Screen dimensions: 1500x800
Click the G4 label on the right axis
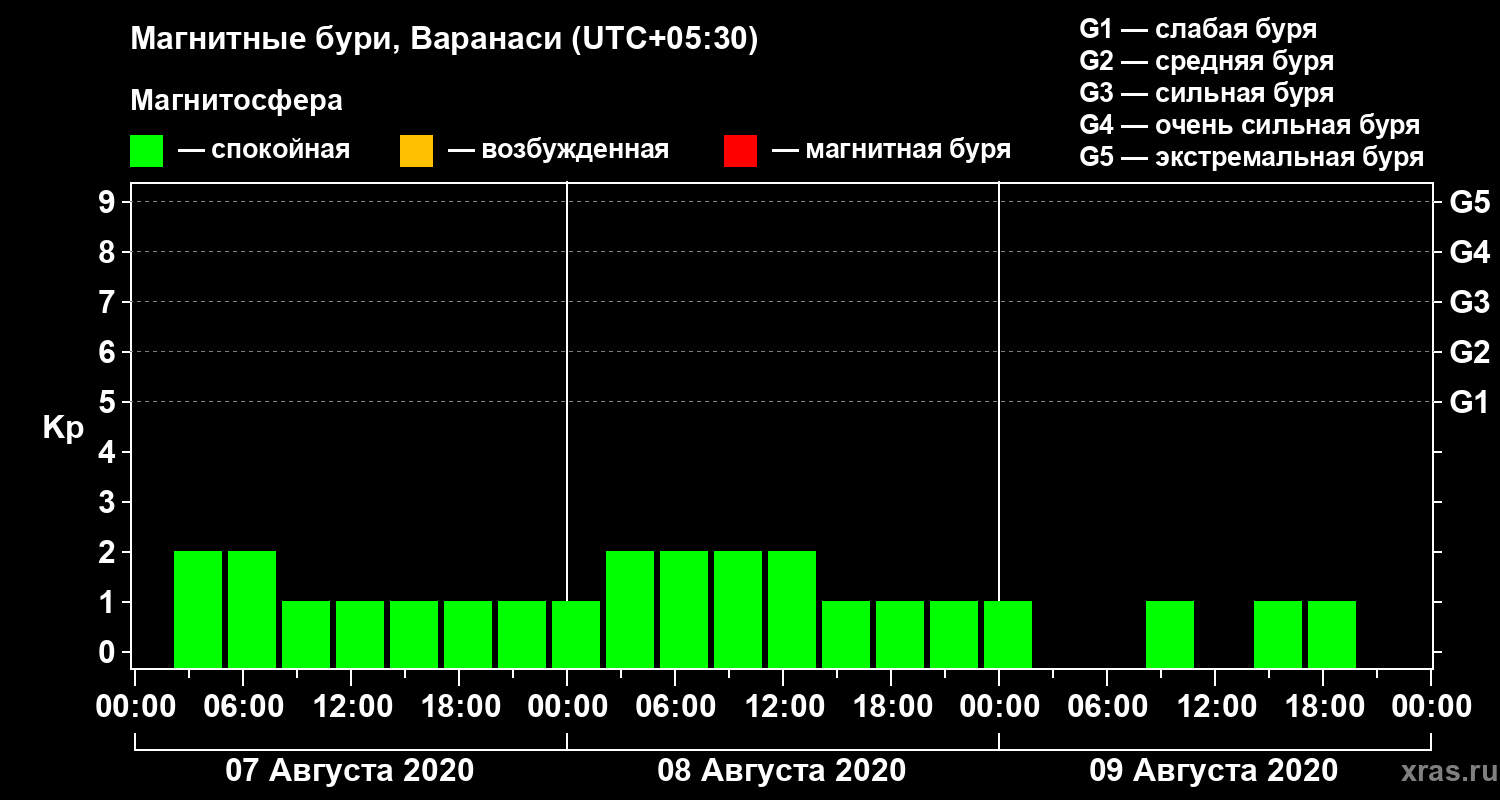(x=1469, y=252)
